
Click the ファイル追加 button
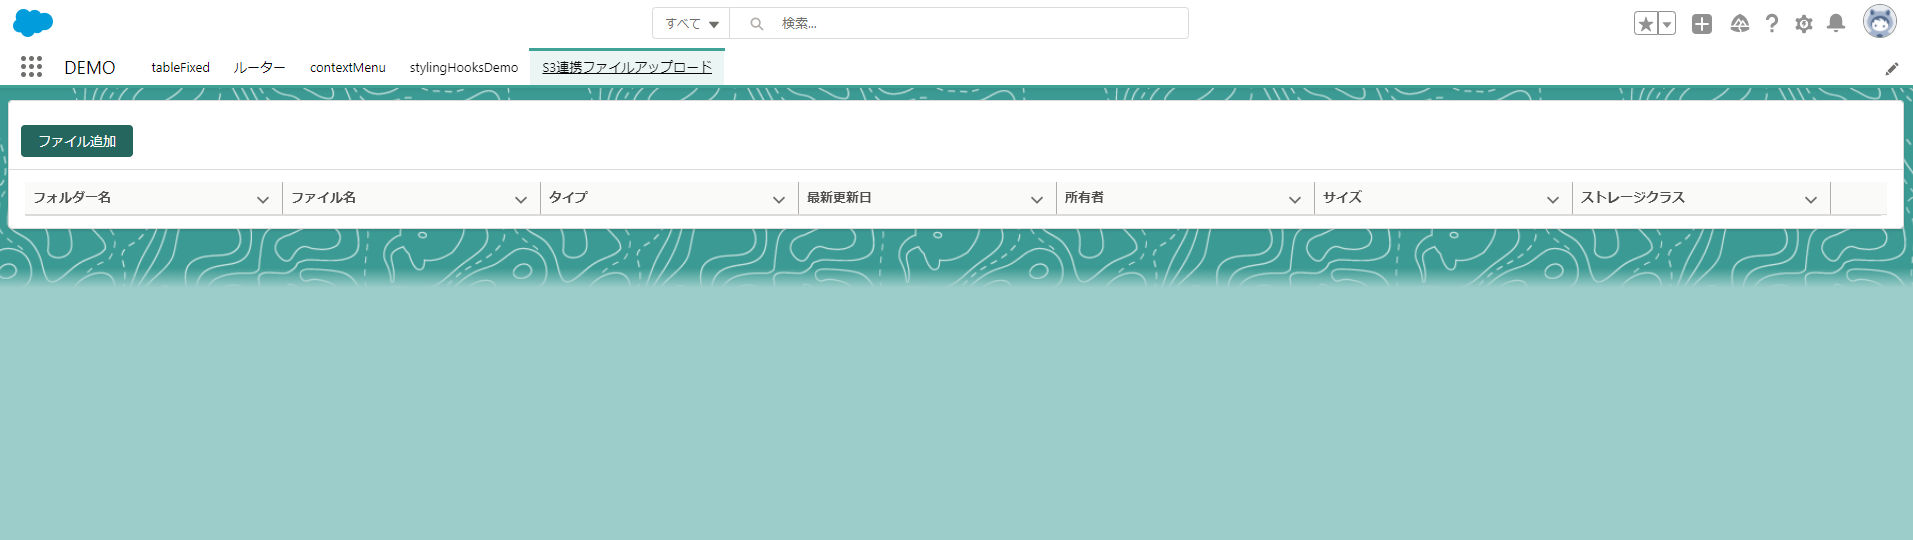[77, 141]
